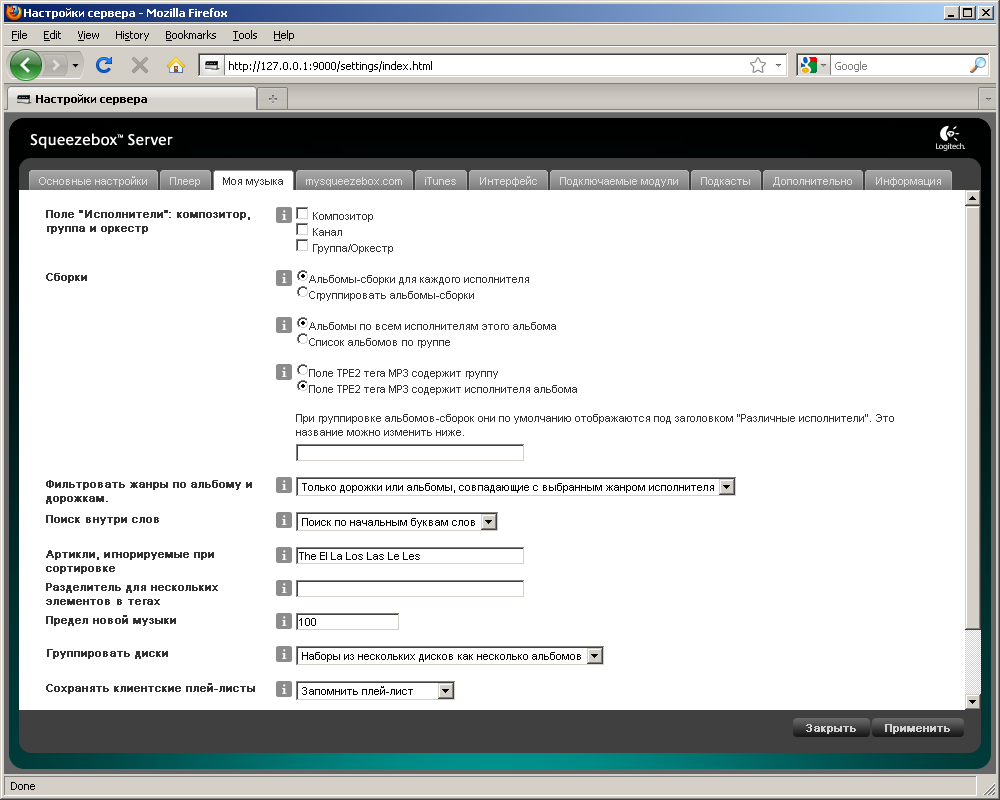Image resolution: width=1000 pixels, height=800 pixels.
Task: Show info for Фильтровать жанры setting
Action: click(x=284, y=485)
